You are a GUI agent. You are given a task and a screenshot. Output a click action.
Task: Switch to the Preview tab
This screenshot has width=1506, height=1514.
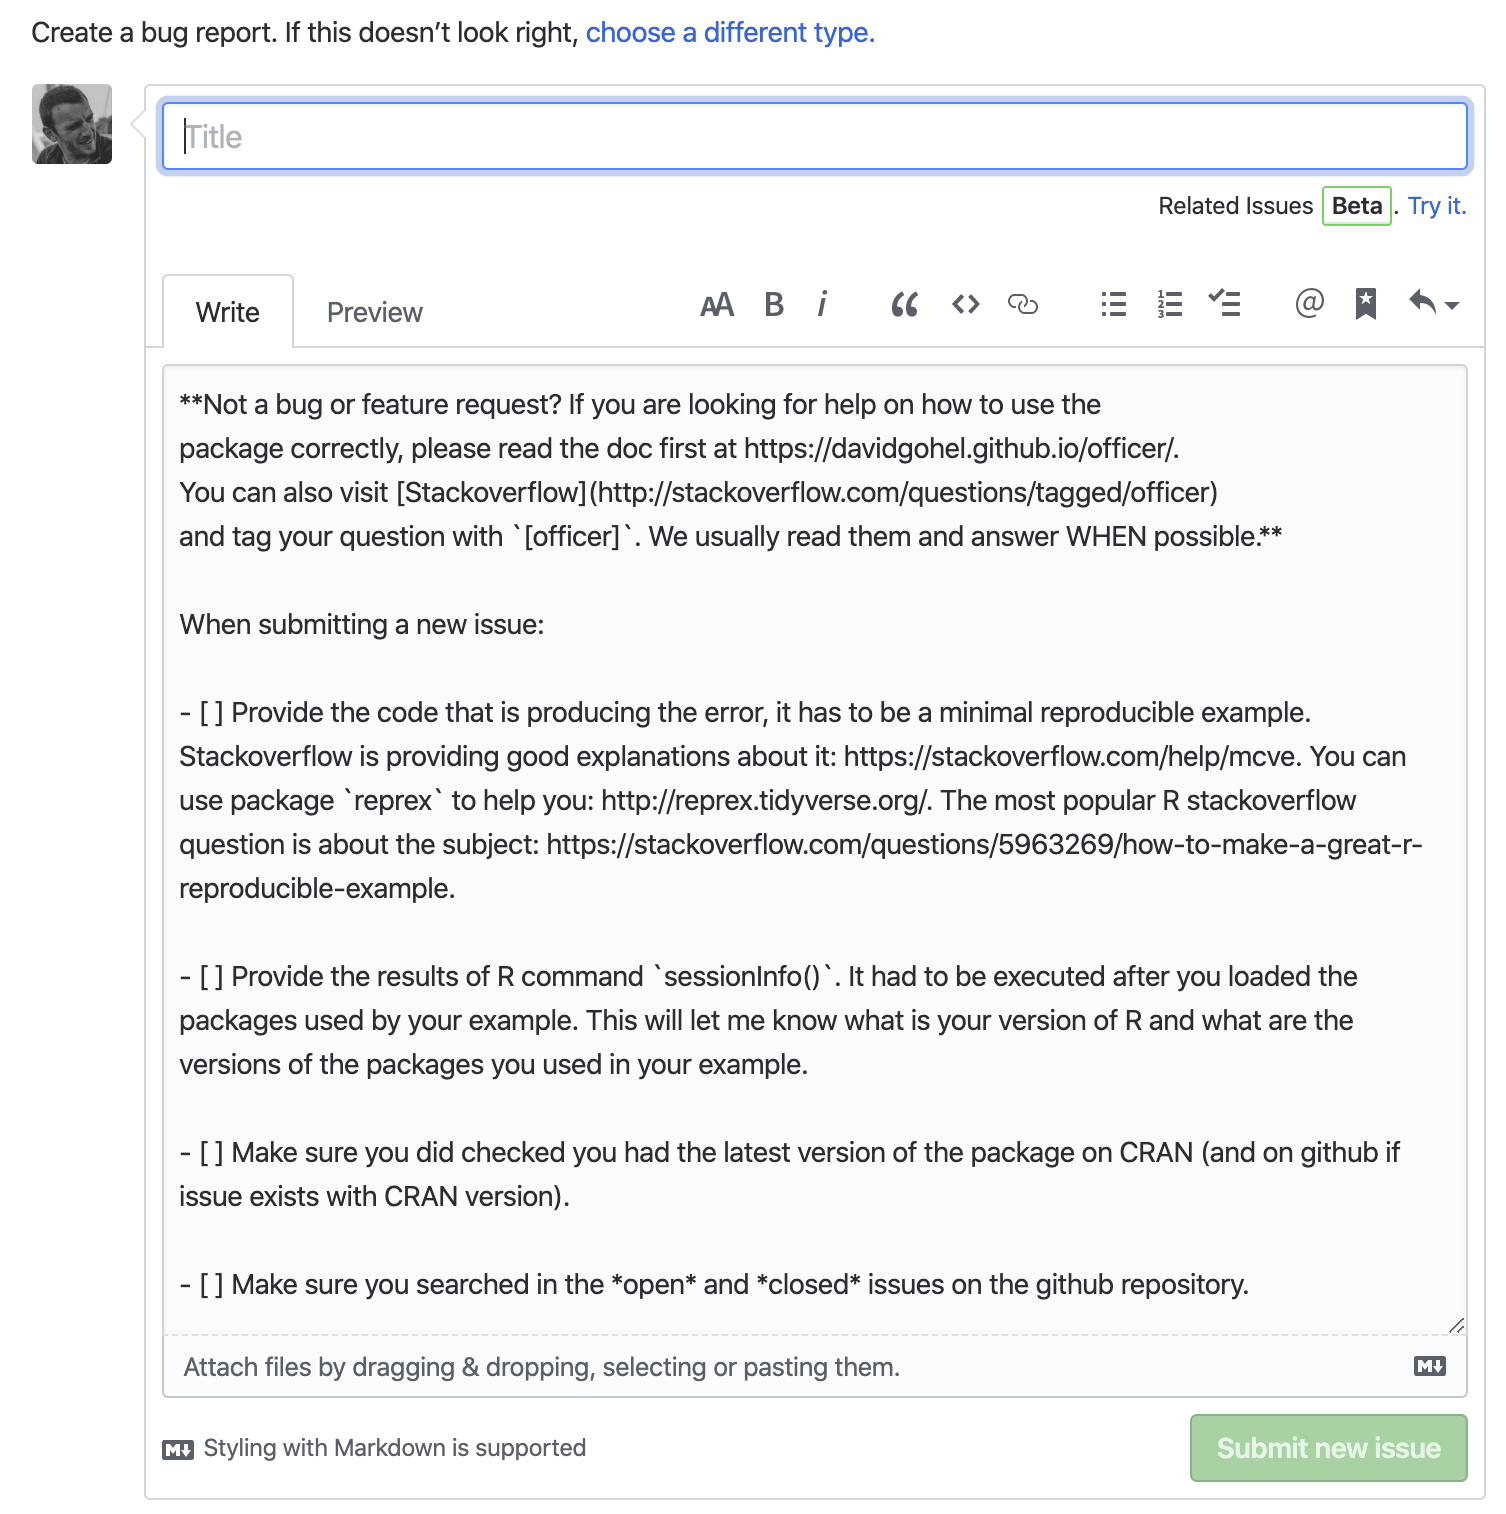pos(373,311)
